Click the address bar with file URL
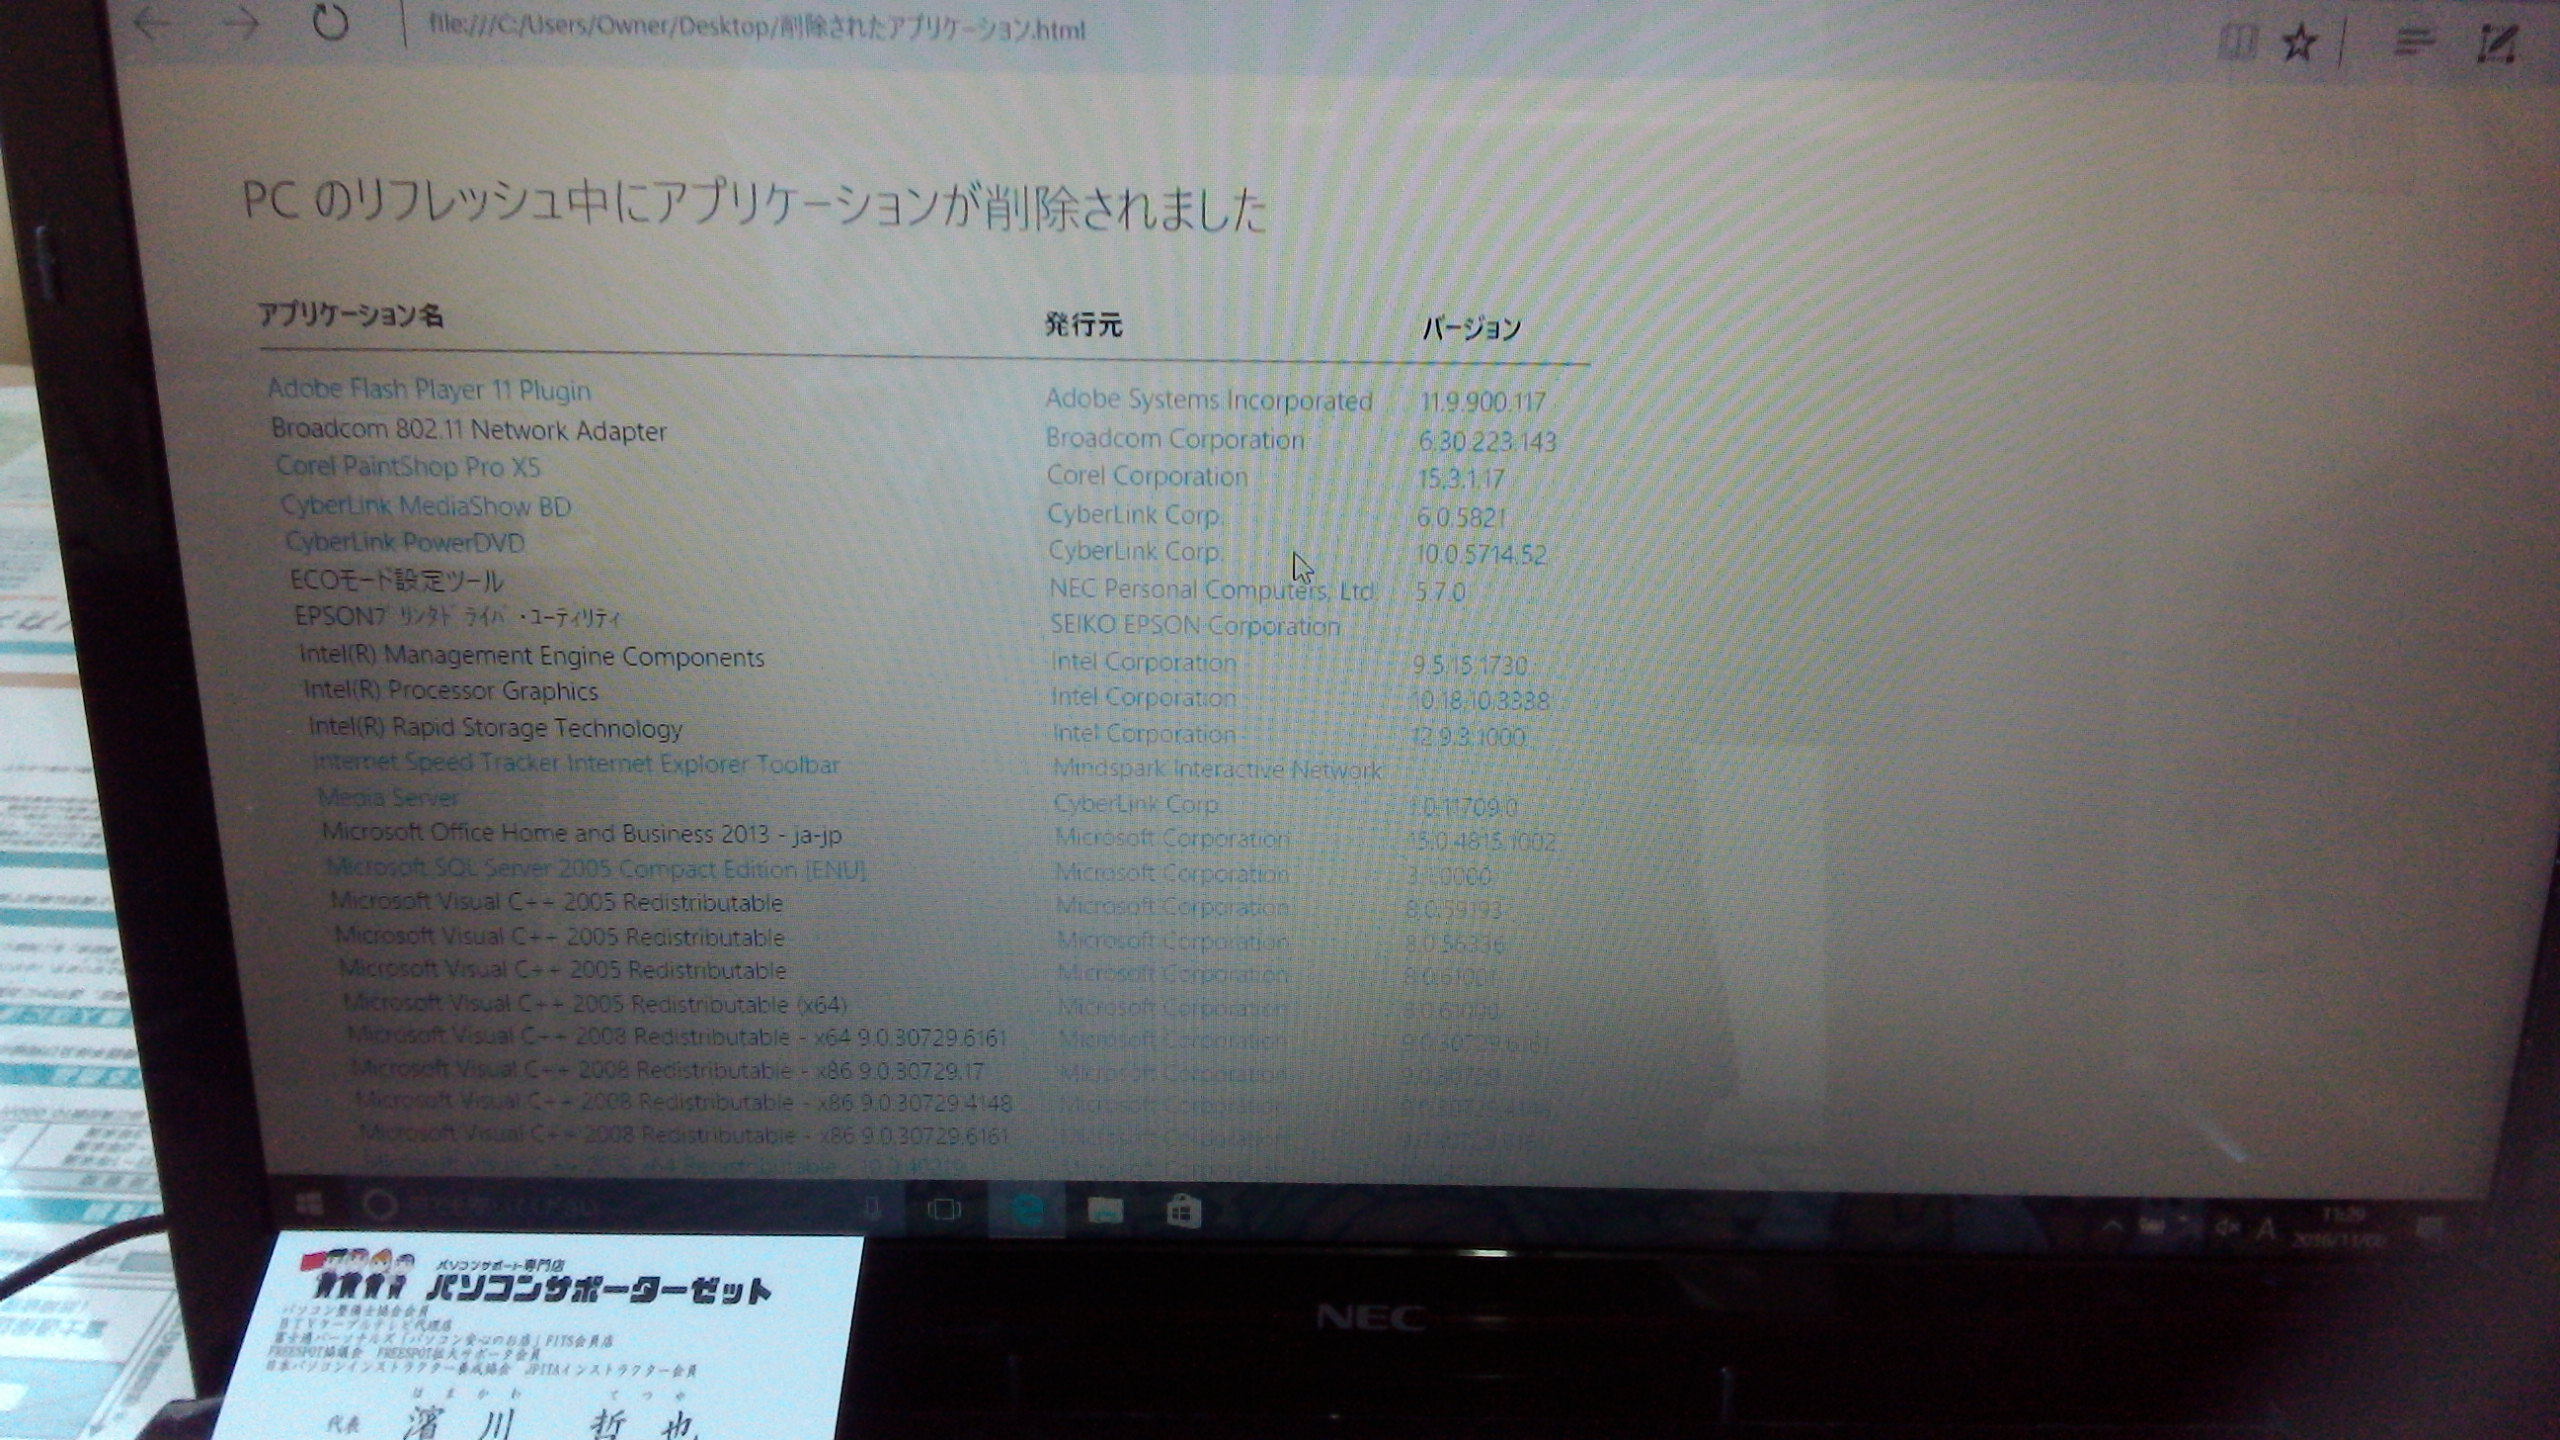This screenshot has height=1440, width=2560. point(757,28)
